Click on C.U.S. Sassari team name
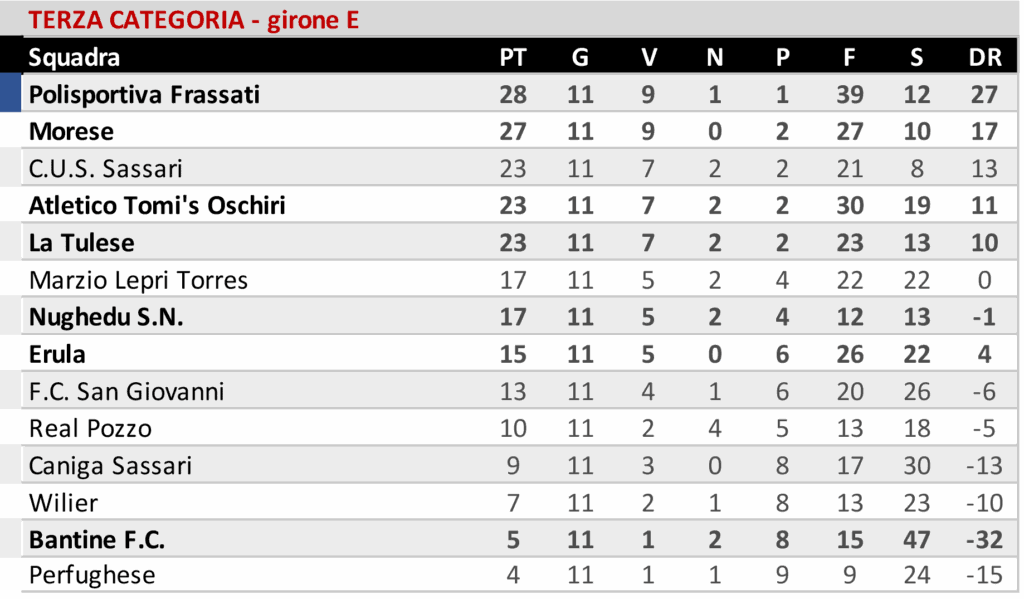The image size is (1024, 599). tap(106, 168)
